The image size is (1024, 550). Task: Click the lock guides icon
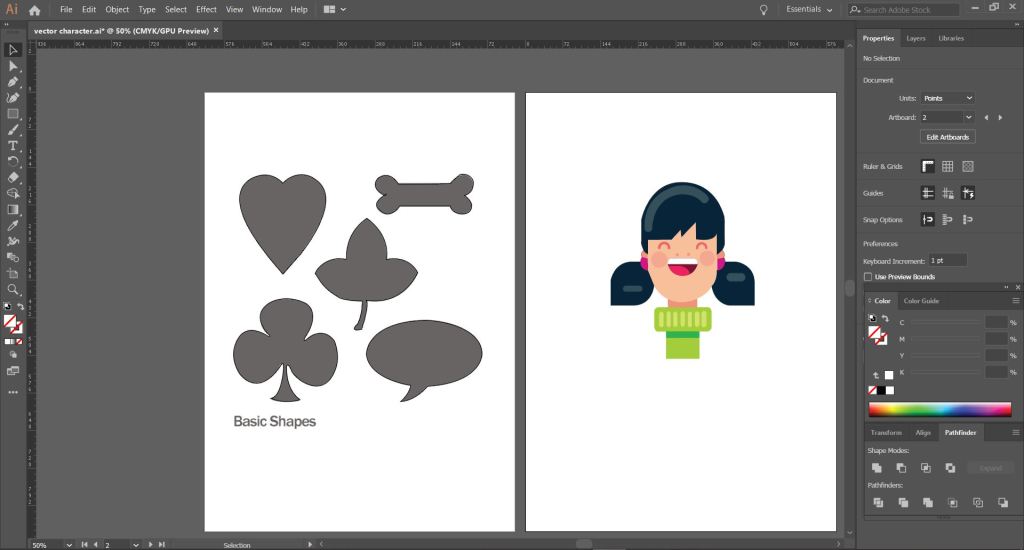point(948,193)
